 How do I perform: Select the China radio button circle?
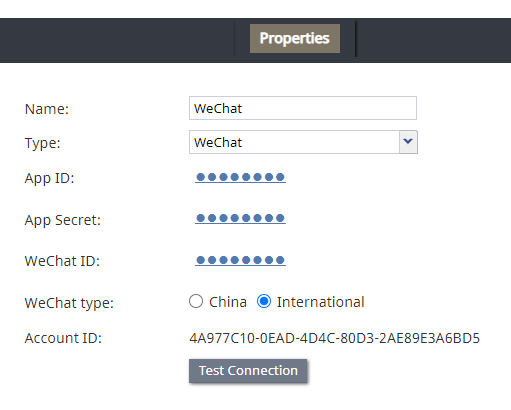click(x=196, y=301)
